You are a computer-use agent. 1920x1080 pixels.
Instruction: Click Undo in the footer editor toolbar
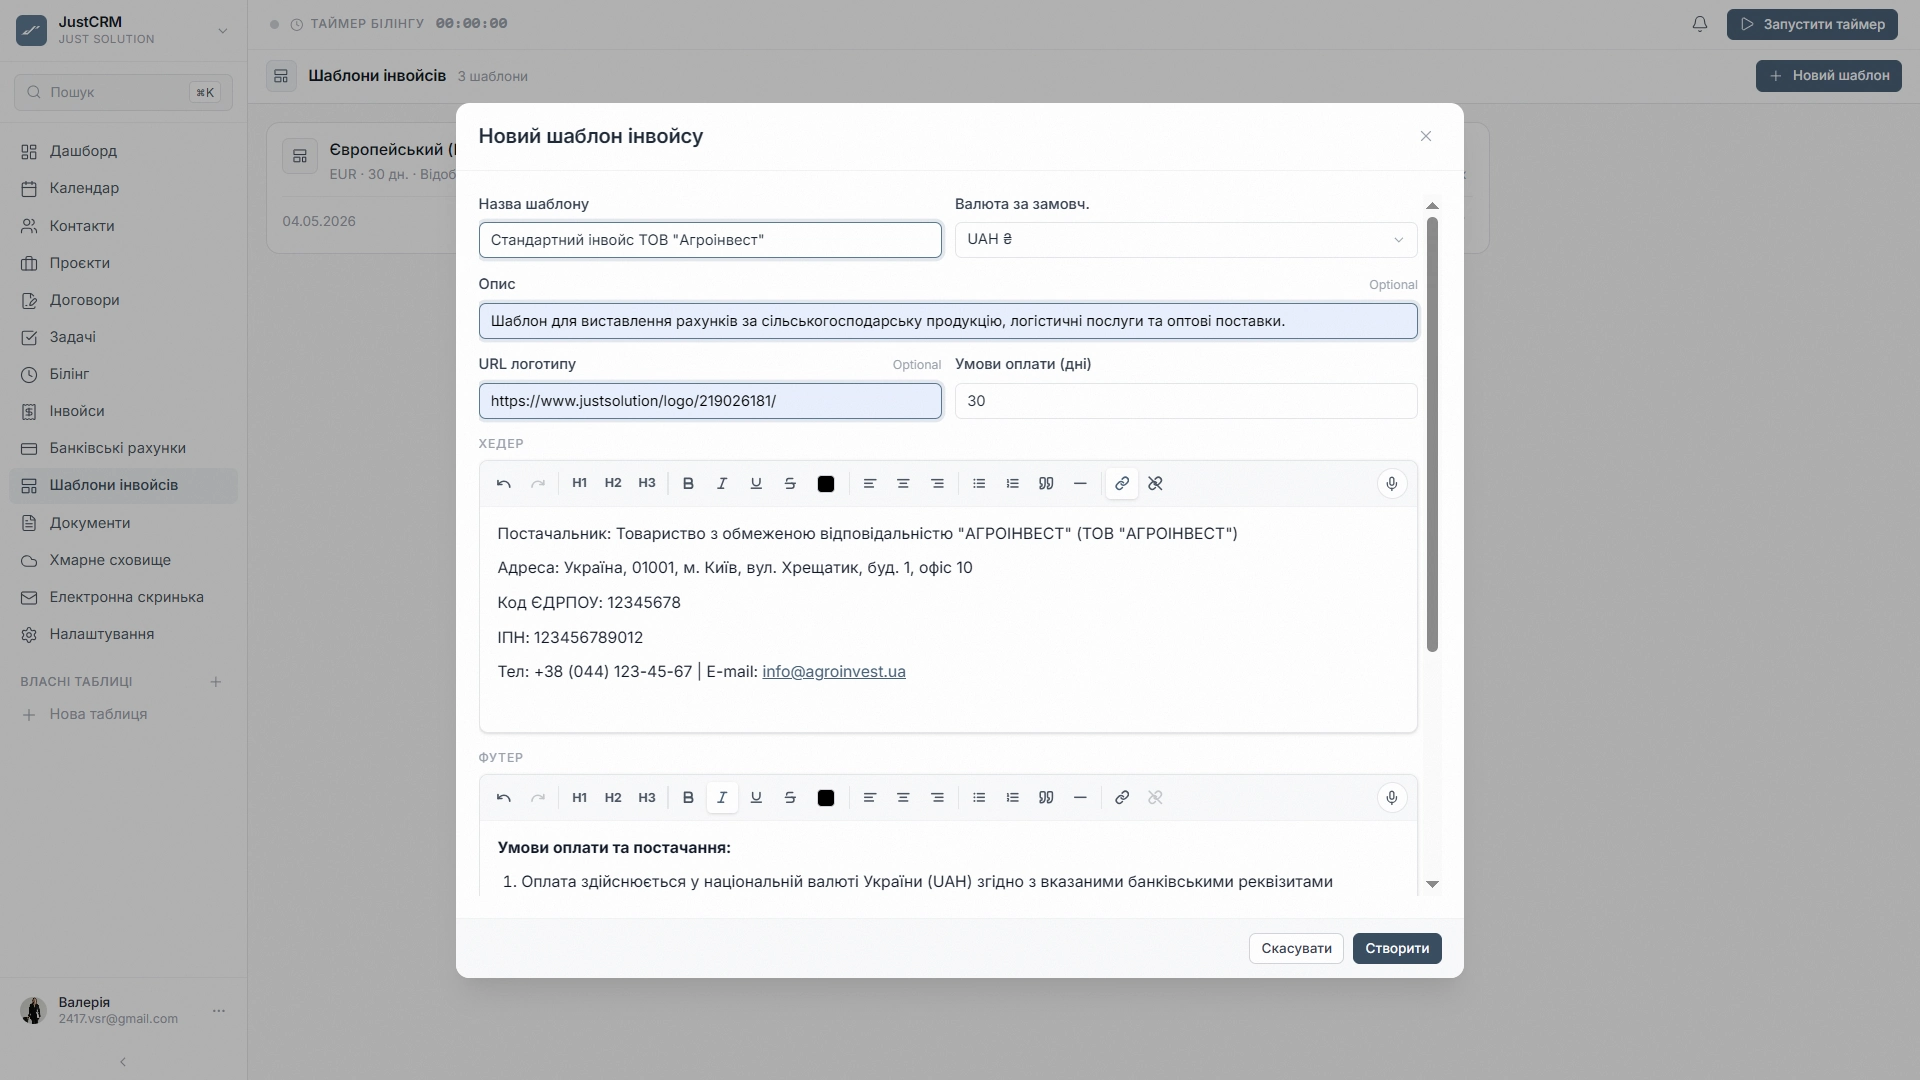pyautogui.click(x=504, y=798)
